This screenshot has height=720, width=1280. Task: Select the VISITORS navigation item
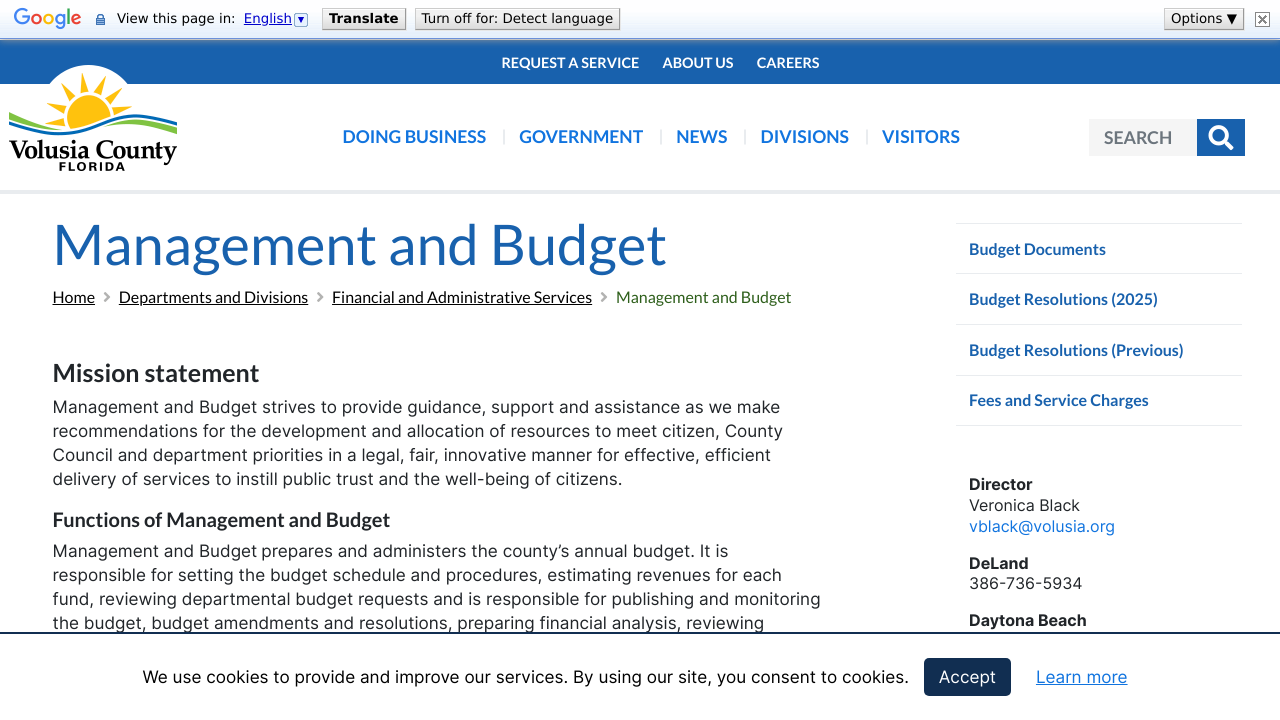click(x=920, y=136)
